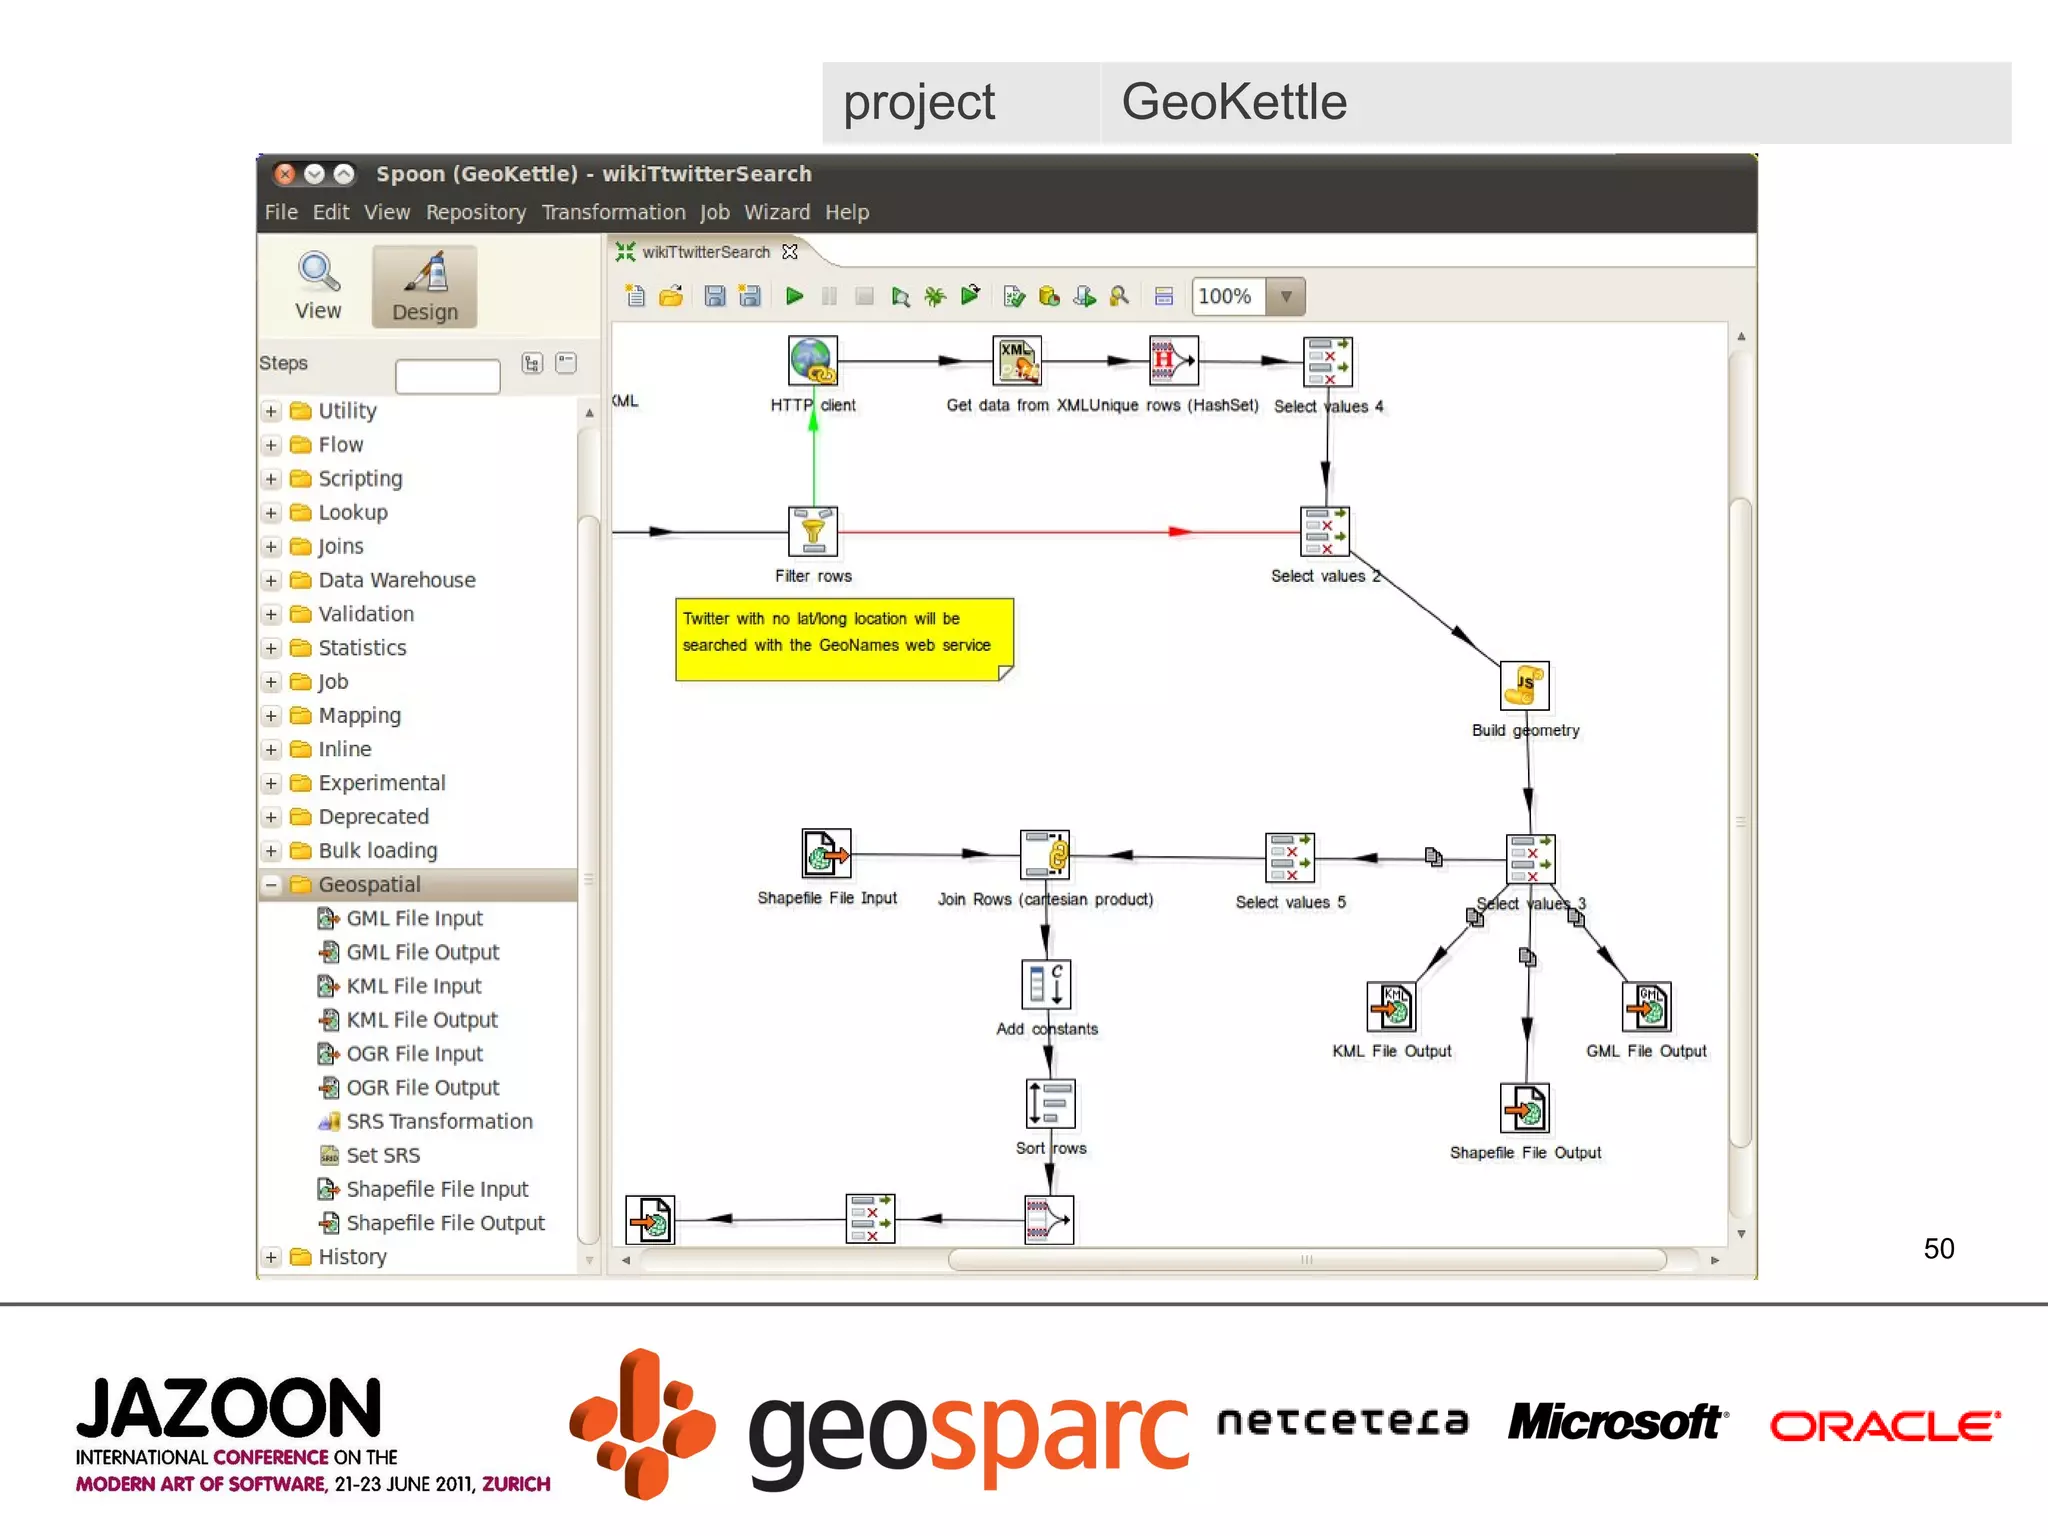The height and width of the screenshot is (1536, 2048).
Task: Expand the Scripting steps folder
Action: [x=271, y=479]
